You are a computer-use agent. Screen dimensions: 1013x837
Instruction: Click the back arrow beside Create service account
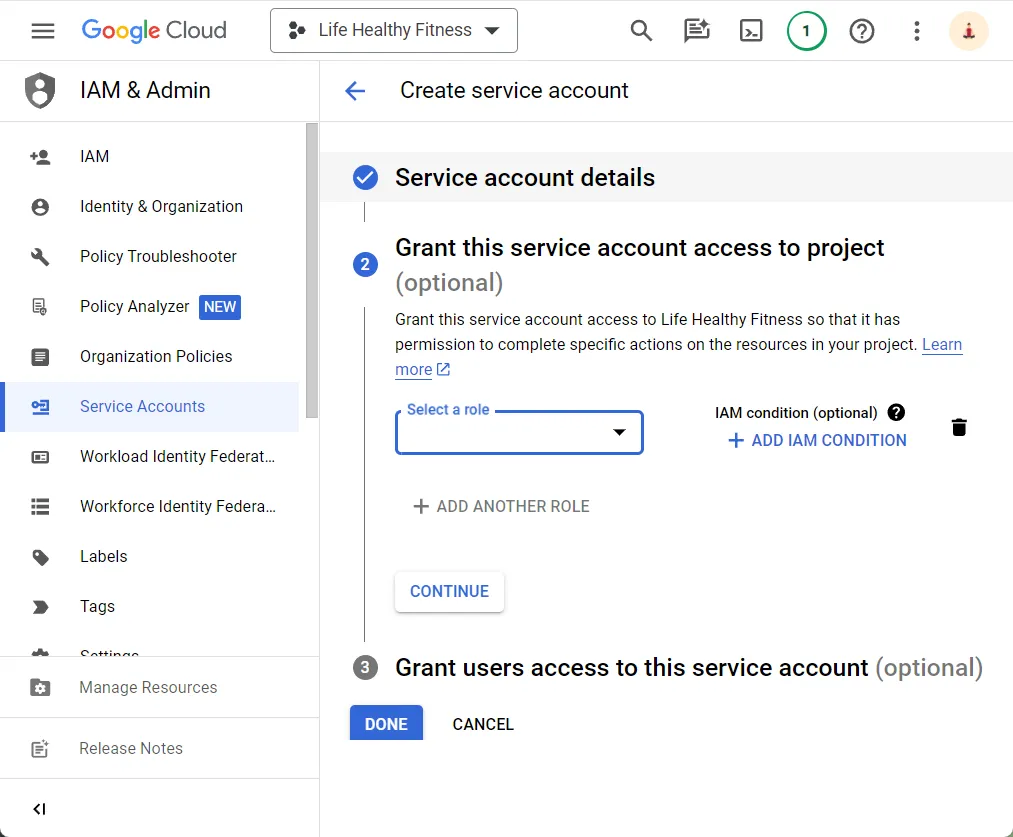(355, 91)
